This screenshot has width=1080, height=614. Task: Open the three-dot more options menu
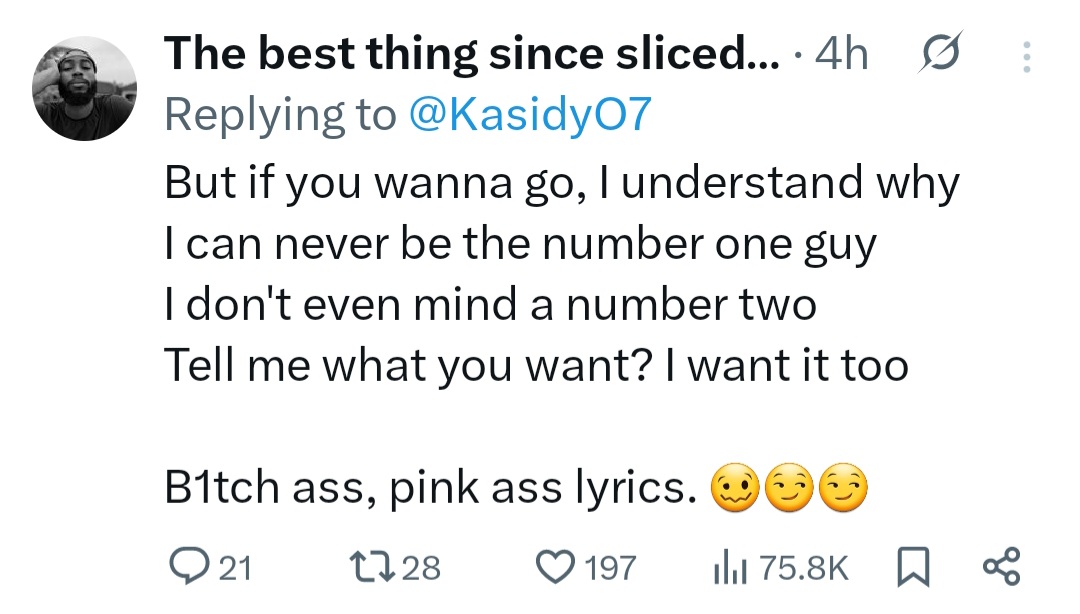point(1024,58)
